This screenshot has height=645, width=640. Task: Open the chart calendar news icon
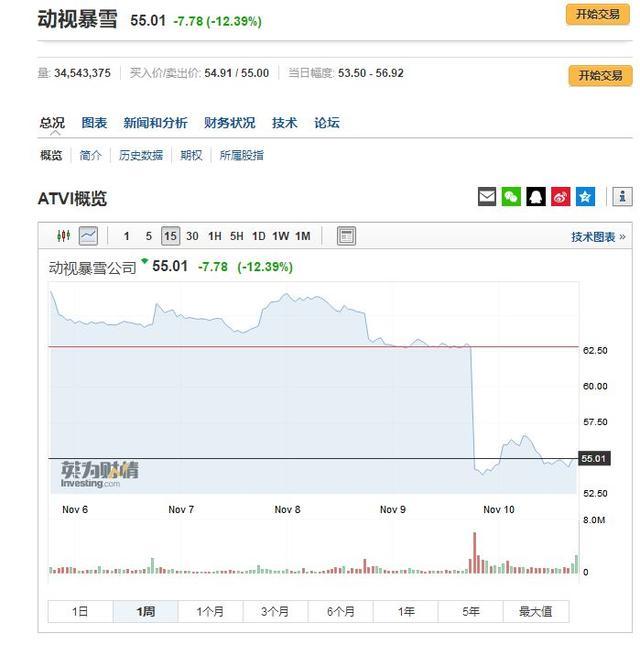(x=346, y=236)
